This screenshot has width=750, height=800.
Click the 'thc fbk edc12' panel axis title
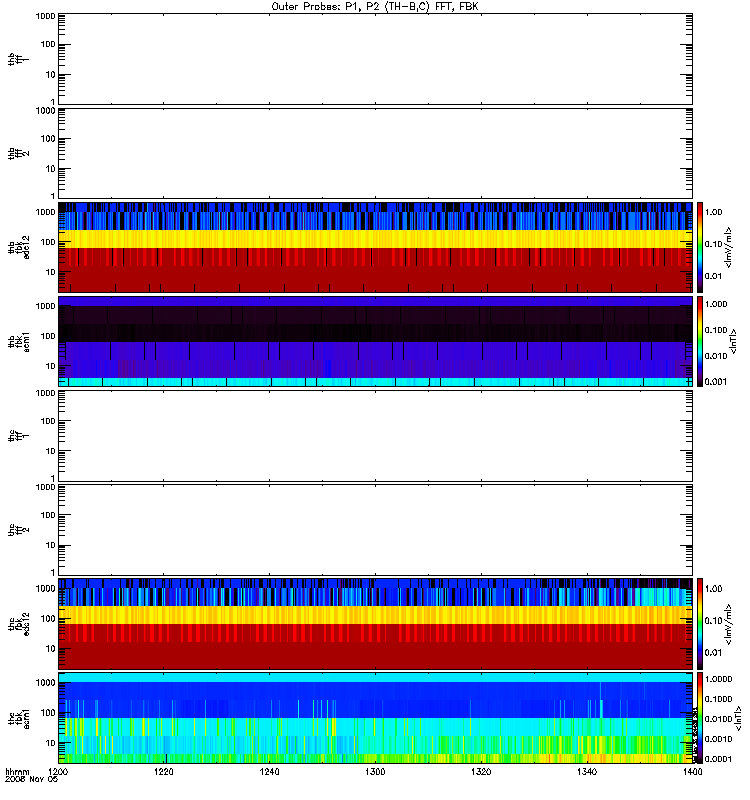[18, 624]
